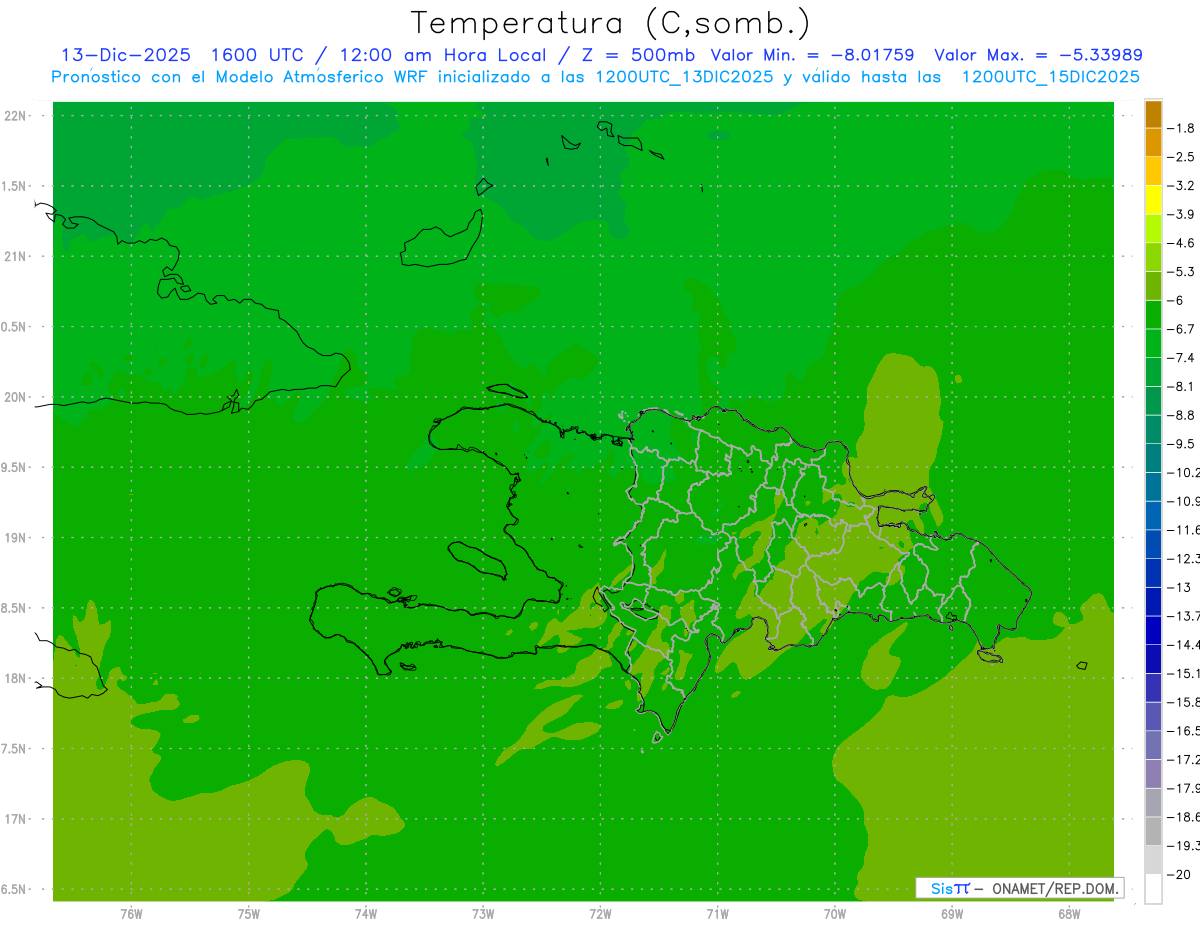1200x927 pixels.
Task: Select the '69W' longitude axis label
Action: tap(952, 914)
